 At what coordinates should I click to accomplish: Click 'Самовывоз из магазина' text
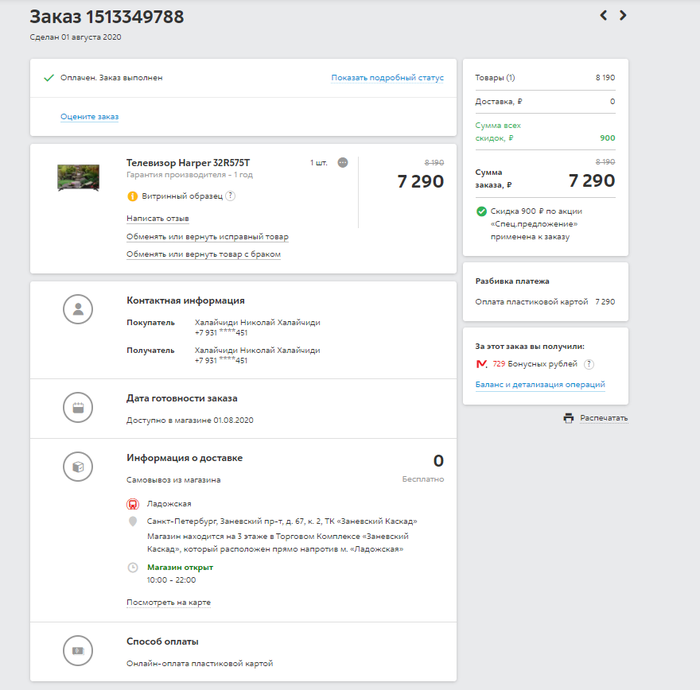[x=173, y=480]
